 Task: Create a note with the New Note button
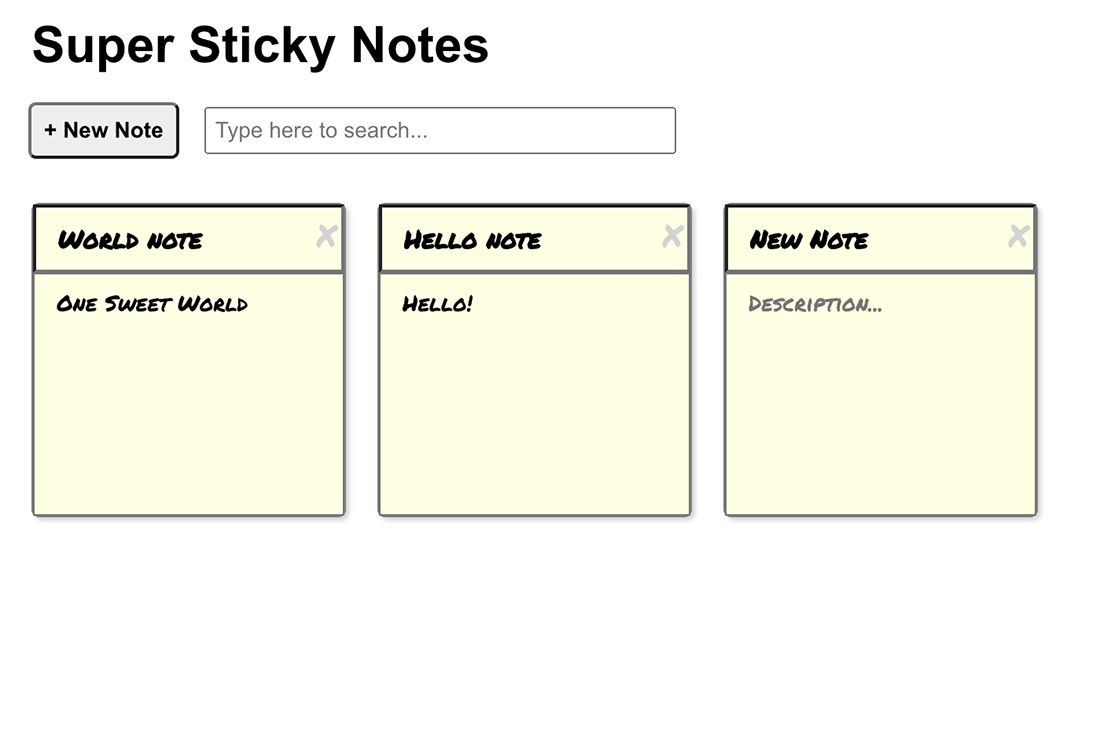click(103, 130)
